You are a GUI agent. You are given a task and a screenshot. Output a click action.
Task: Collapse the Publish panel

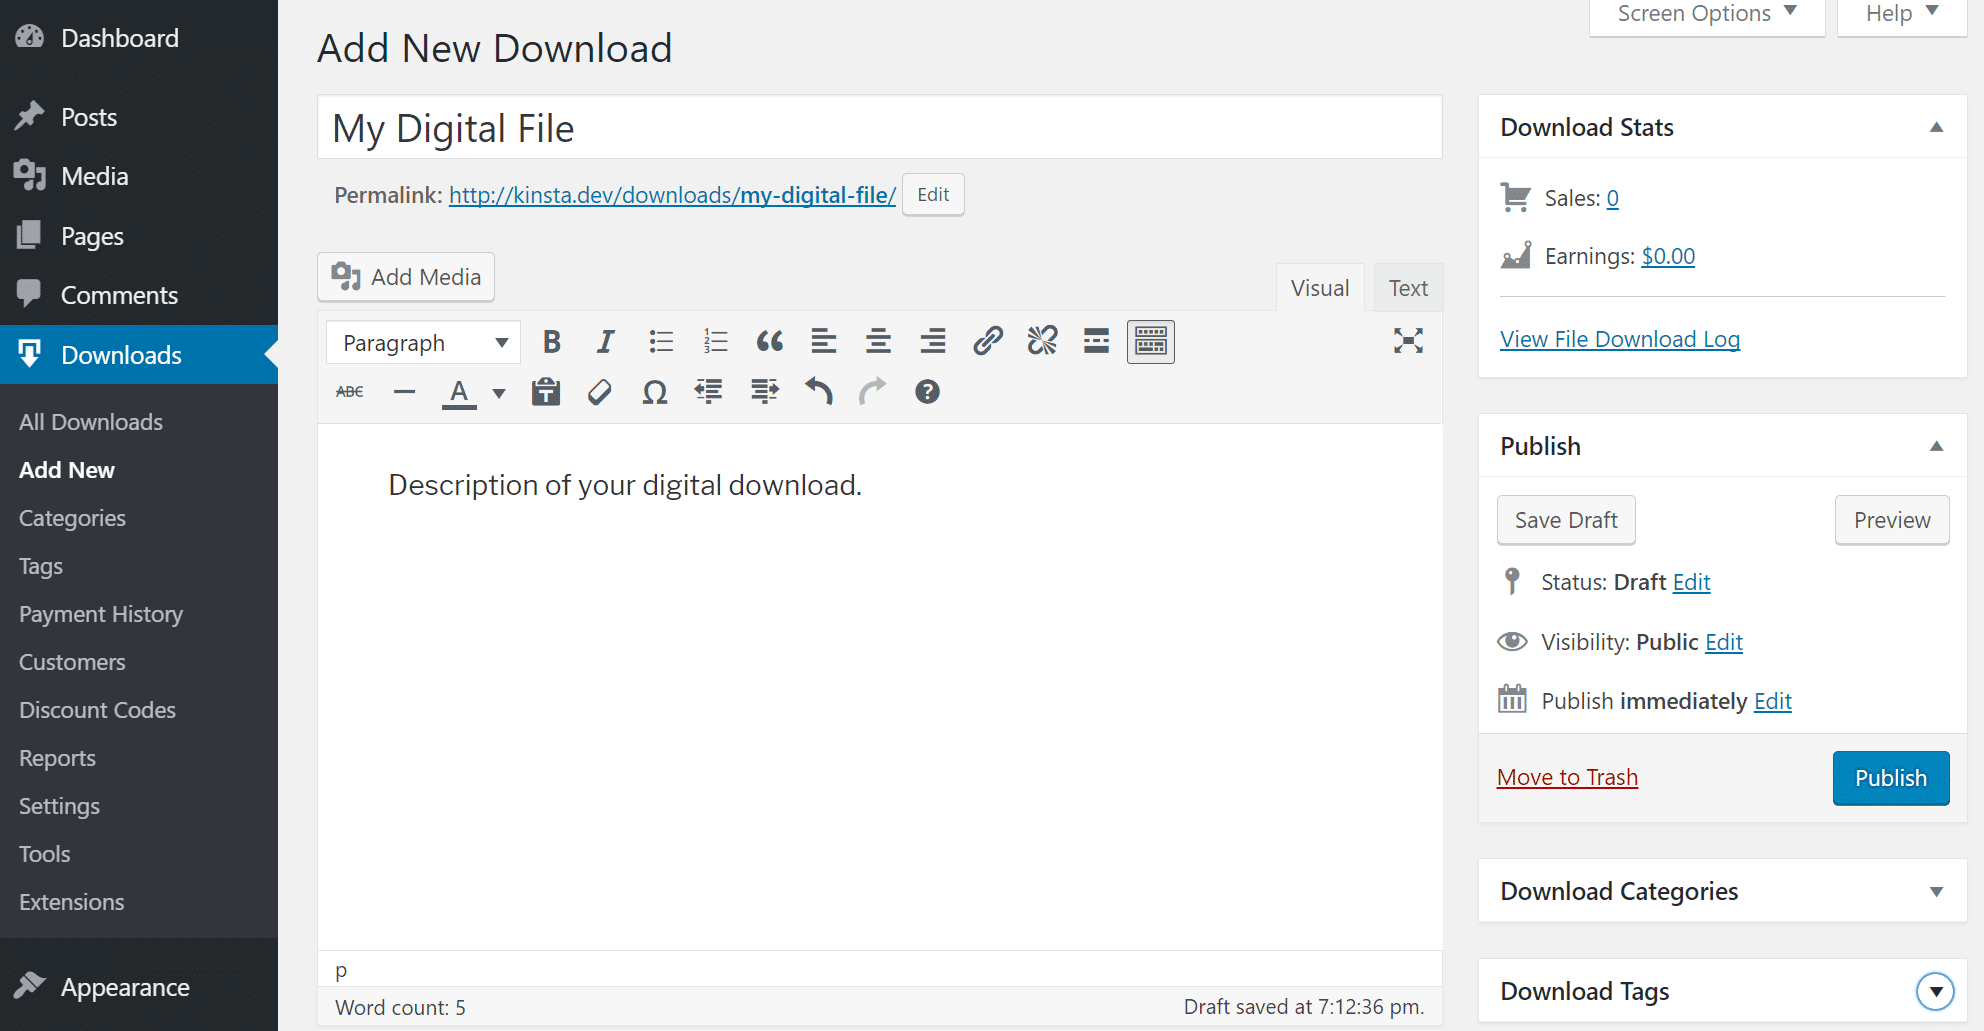point(1937,445)
